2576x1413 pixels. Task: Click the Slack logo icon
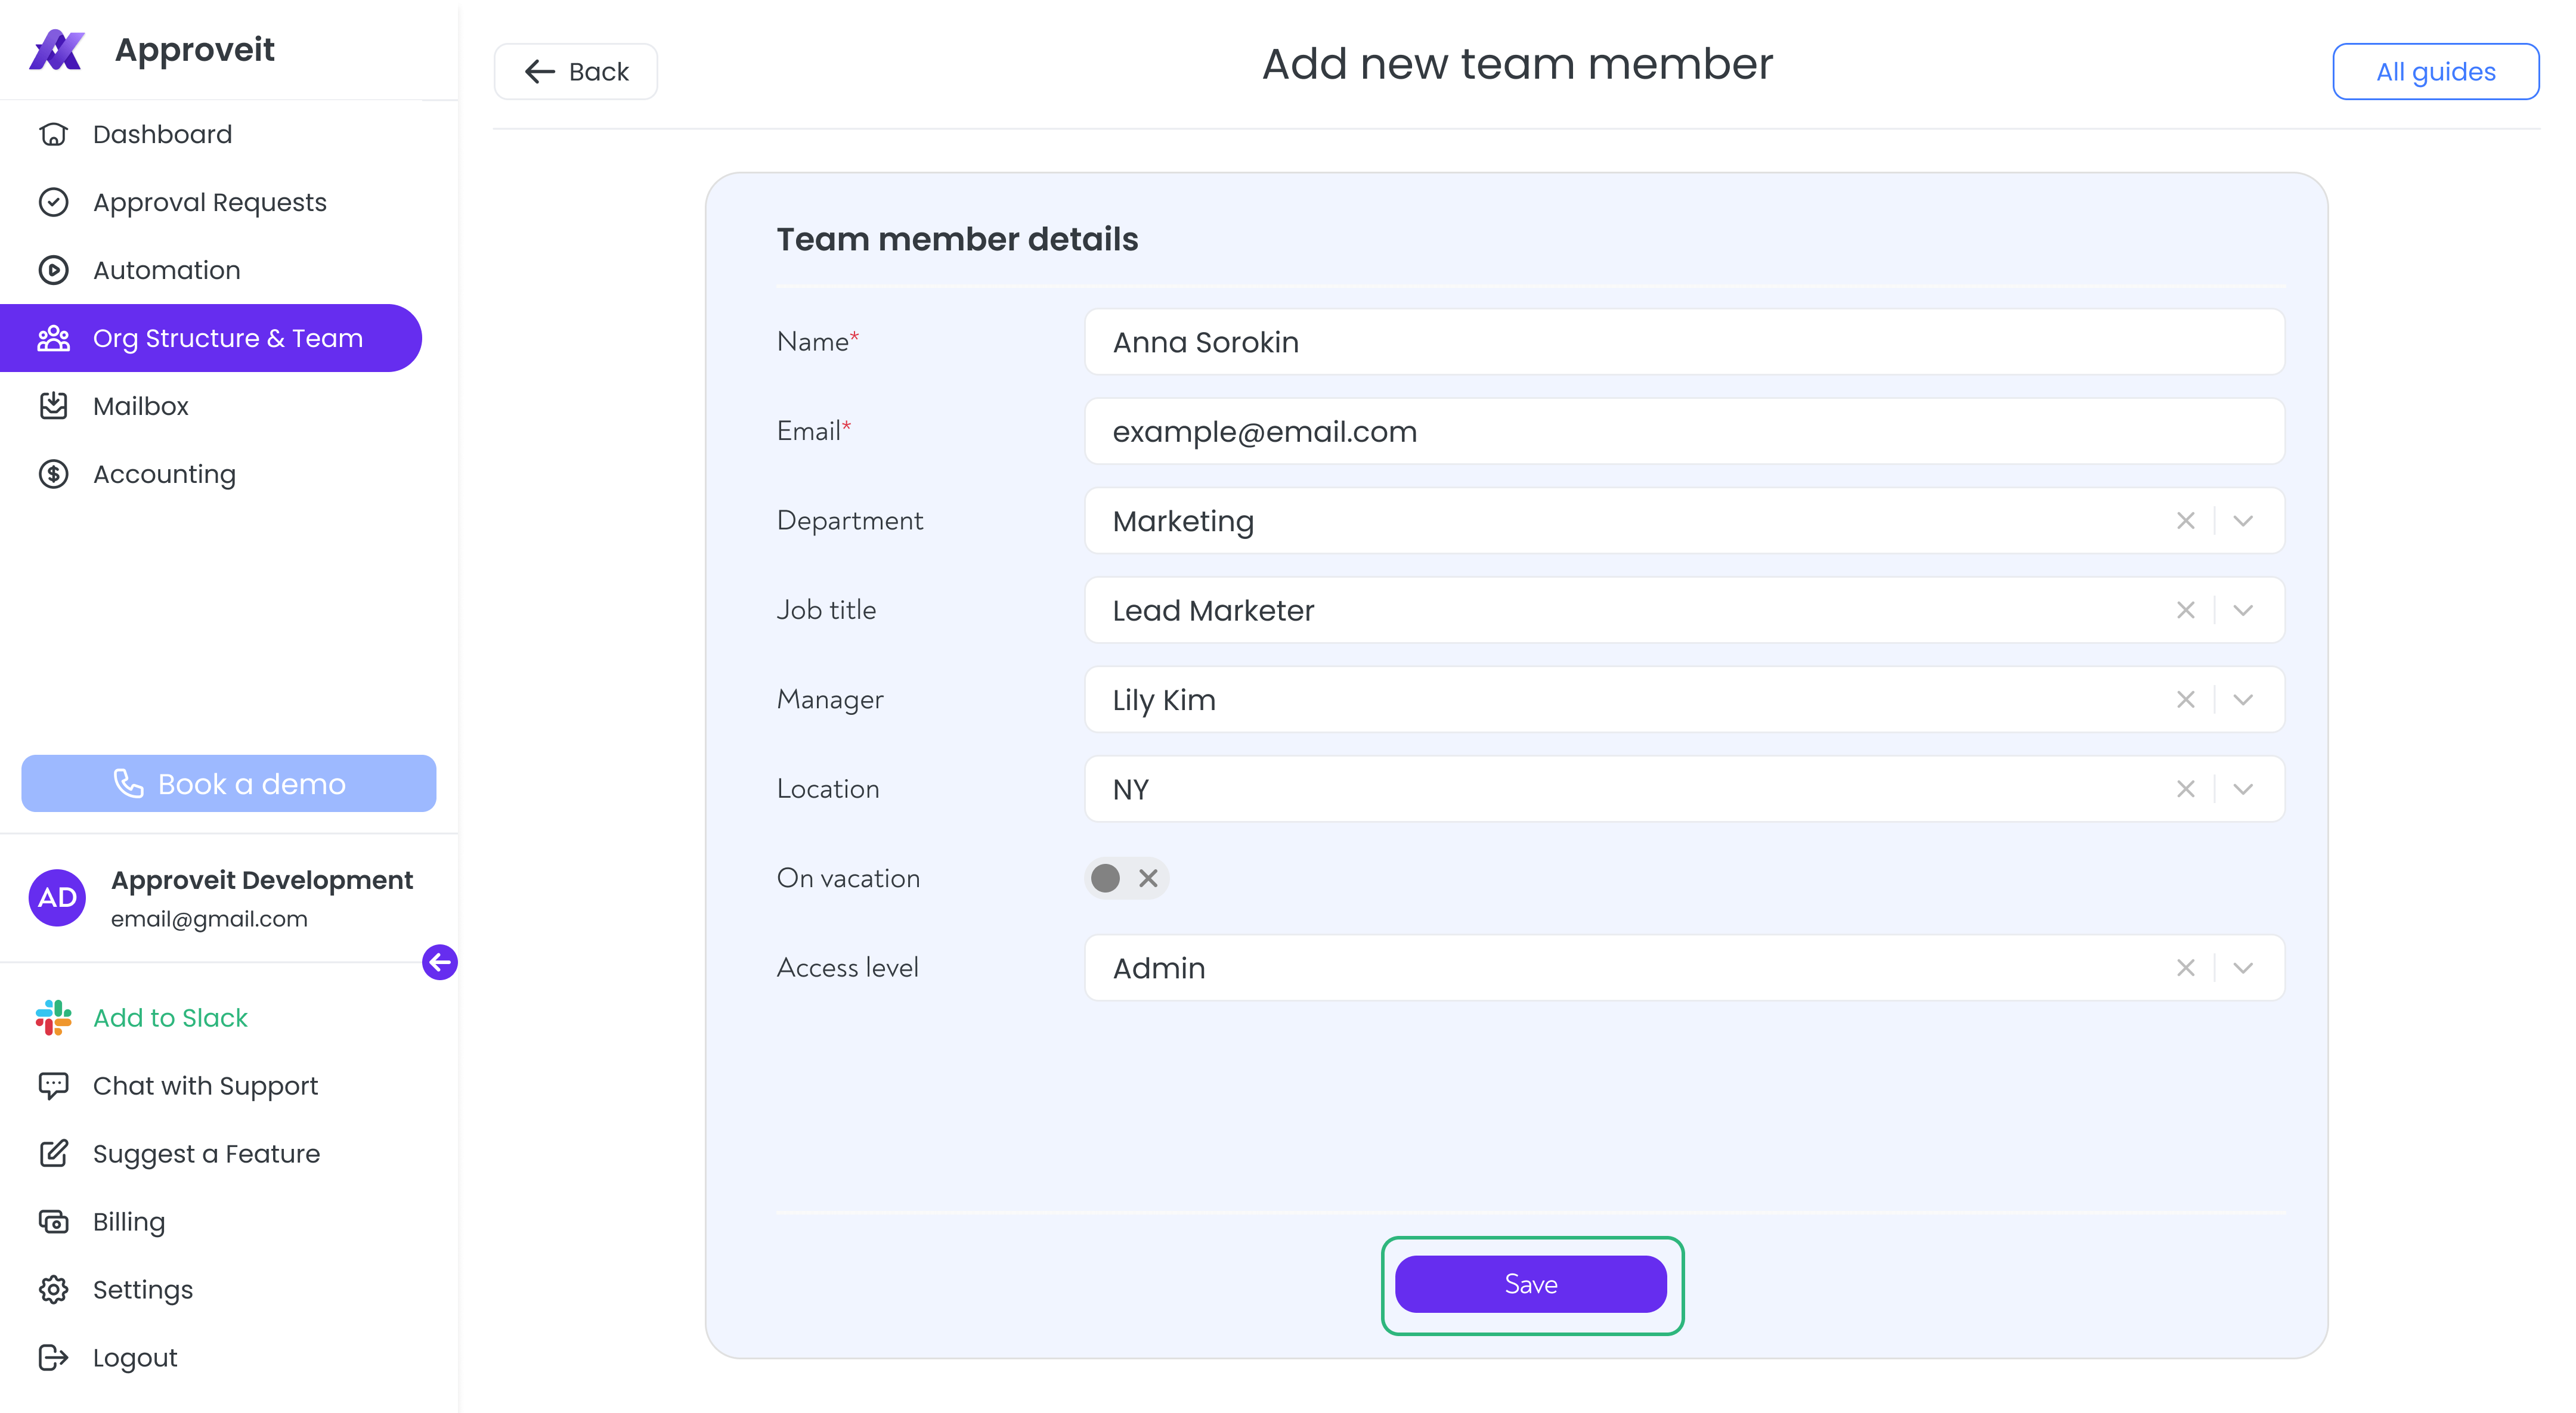(53, 1017)
